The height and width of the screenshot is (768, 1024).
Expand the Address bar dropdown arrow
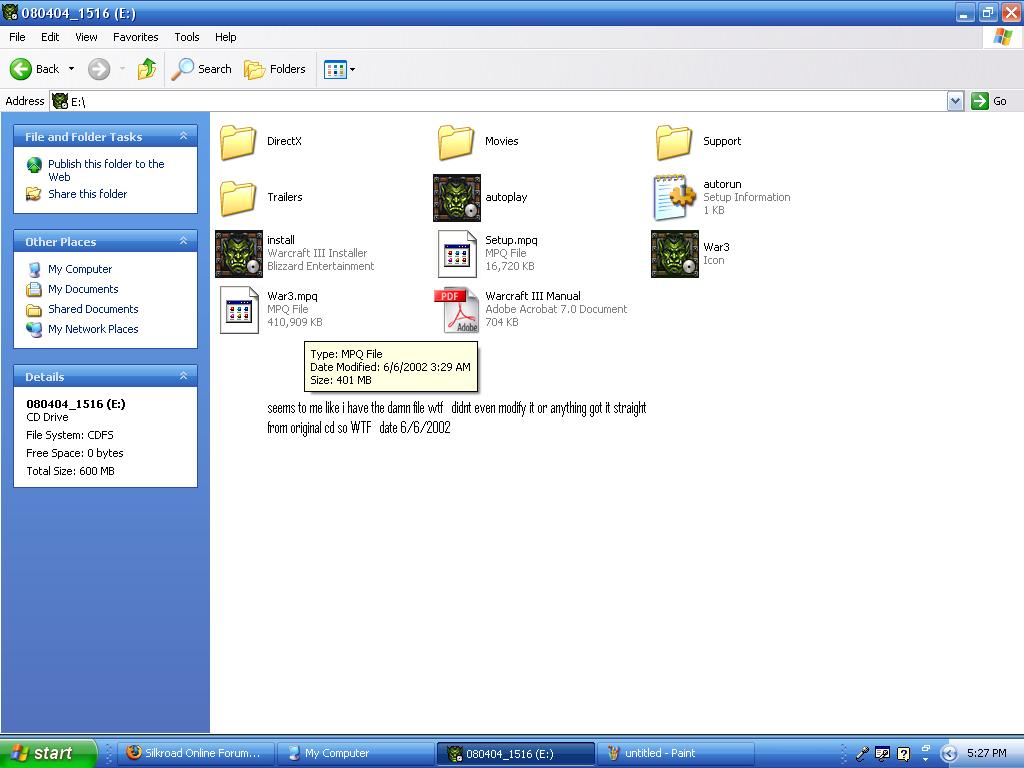[x=955, y=101]
